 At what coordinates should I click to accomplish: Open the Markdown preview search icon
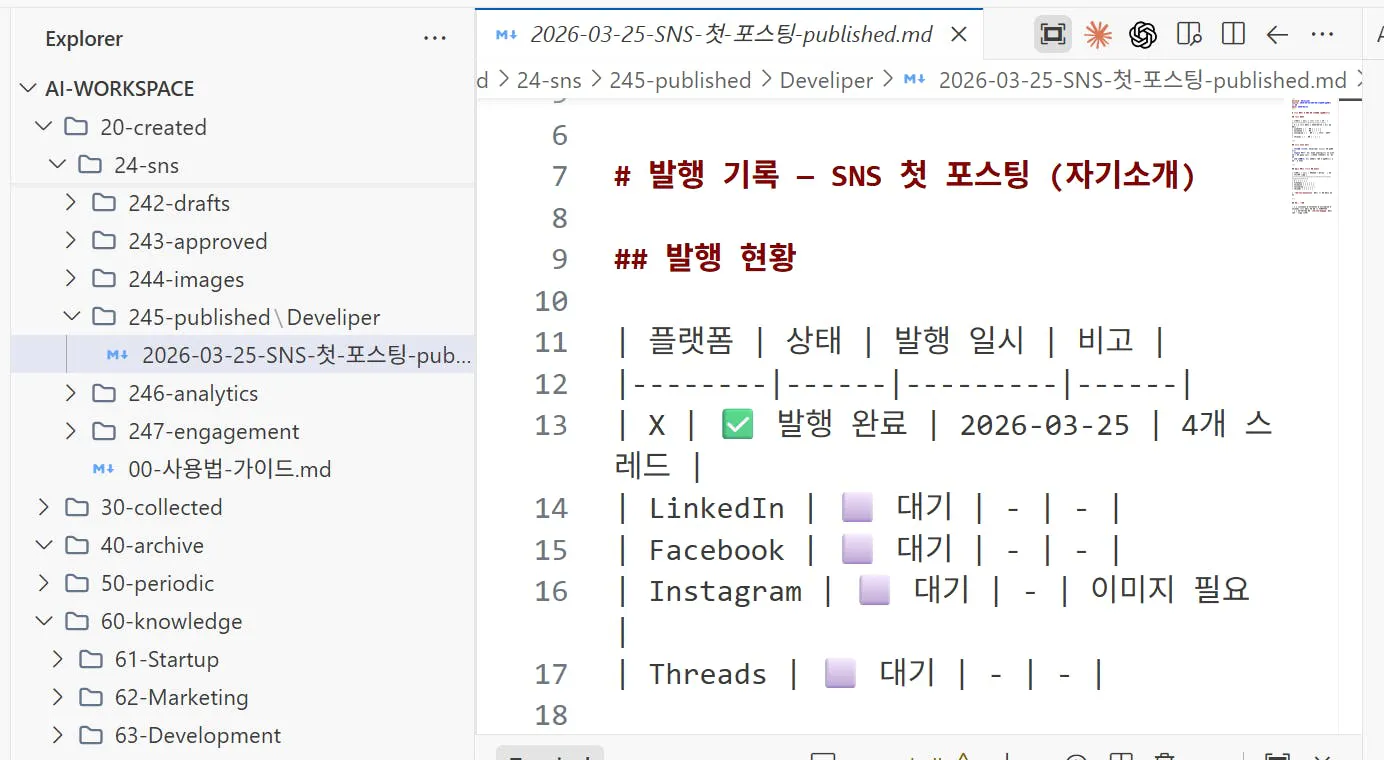point(1189,33)
